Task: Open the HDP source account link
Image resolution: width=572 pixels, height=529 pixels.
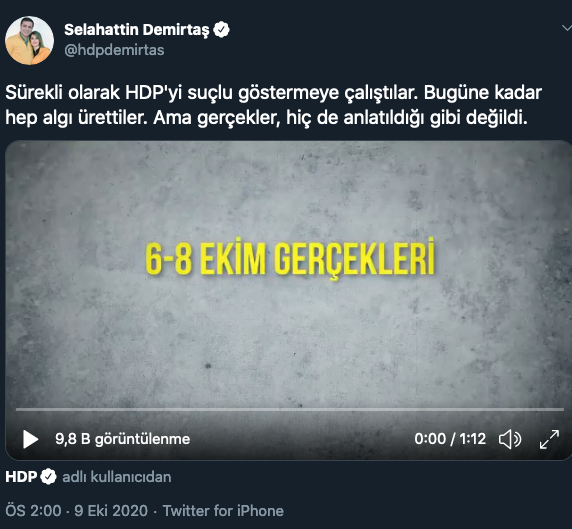Action: point(21,477)
